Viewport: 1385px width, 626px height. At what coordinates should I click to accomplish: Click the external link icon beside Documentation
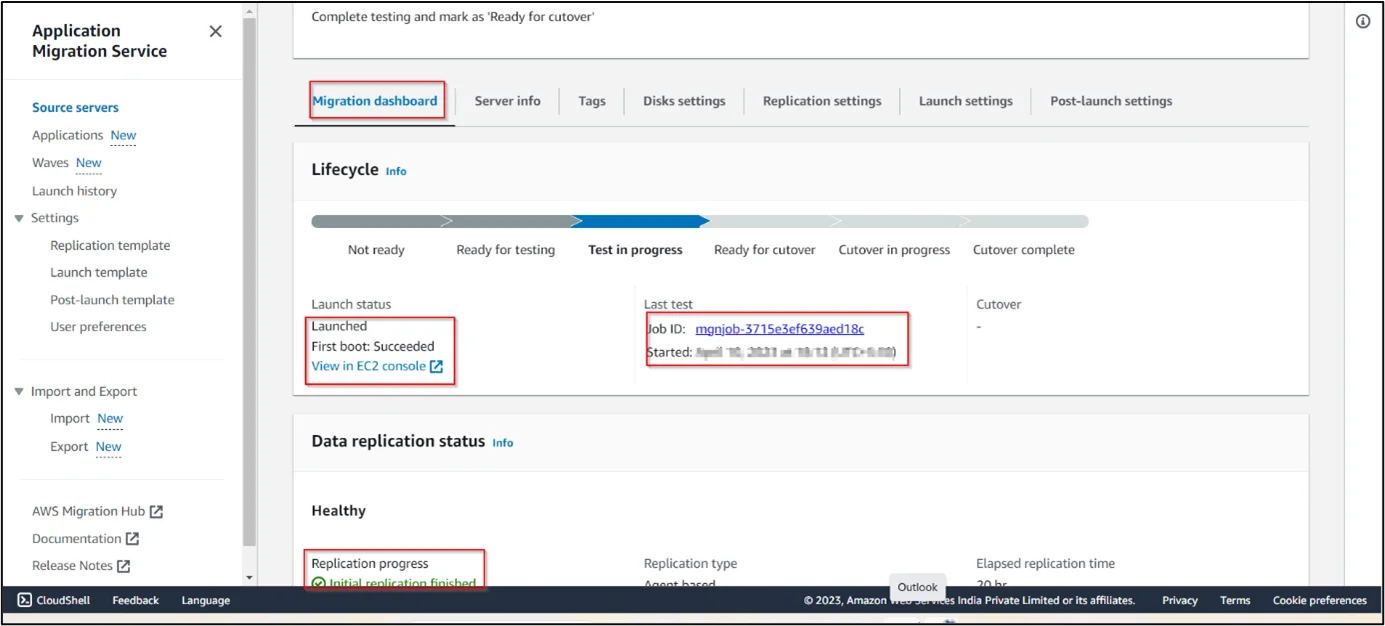[132, 539]
